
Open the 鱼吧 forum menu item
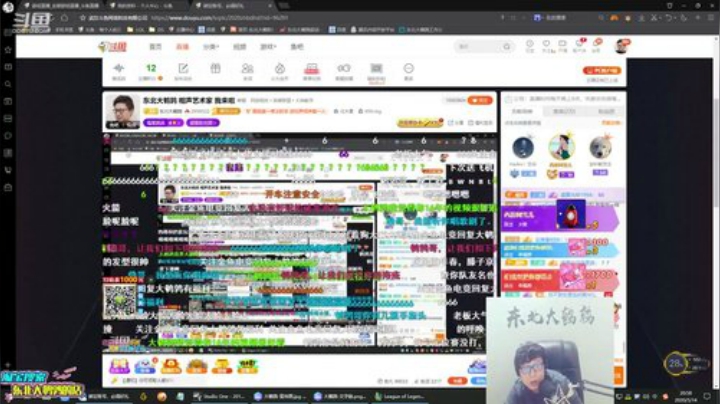(x=297, y=46)
